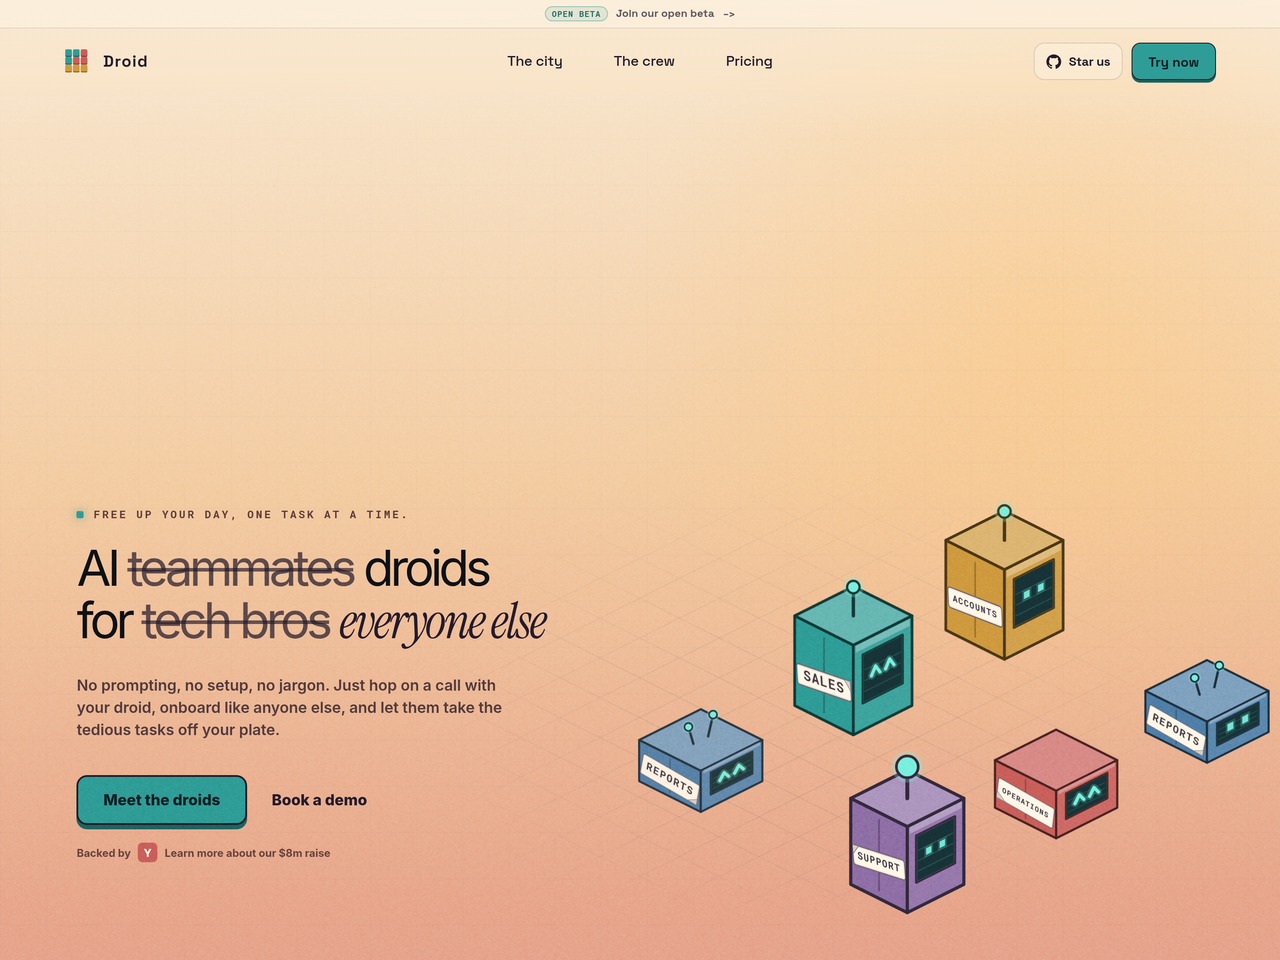This screenshot has height=960, width=1280.
Task: Follow the Join our open beta link
Action: (665, 14)
